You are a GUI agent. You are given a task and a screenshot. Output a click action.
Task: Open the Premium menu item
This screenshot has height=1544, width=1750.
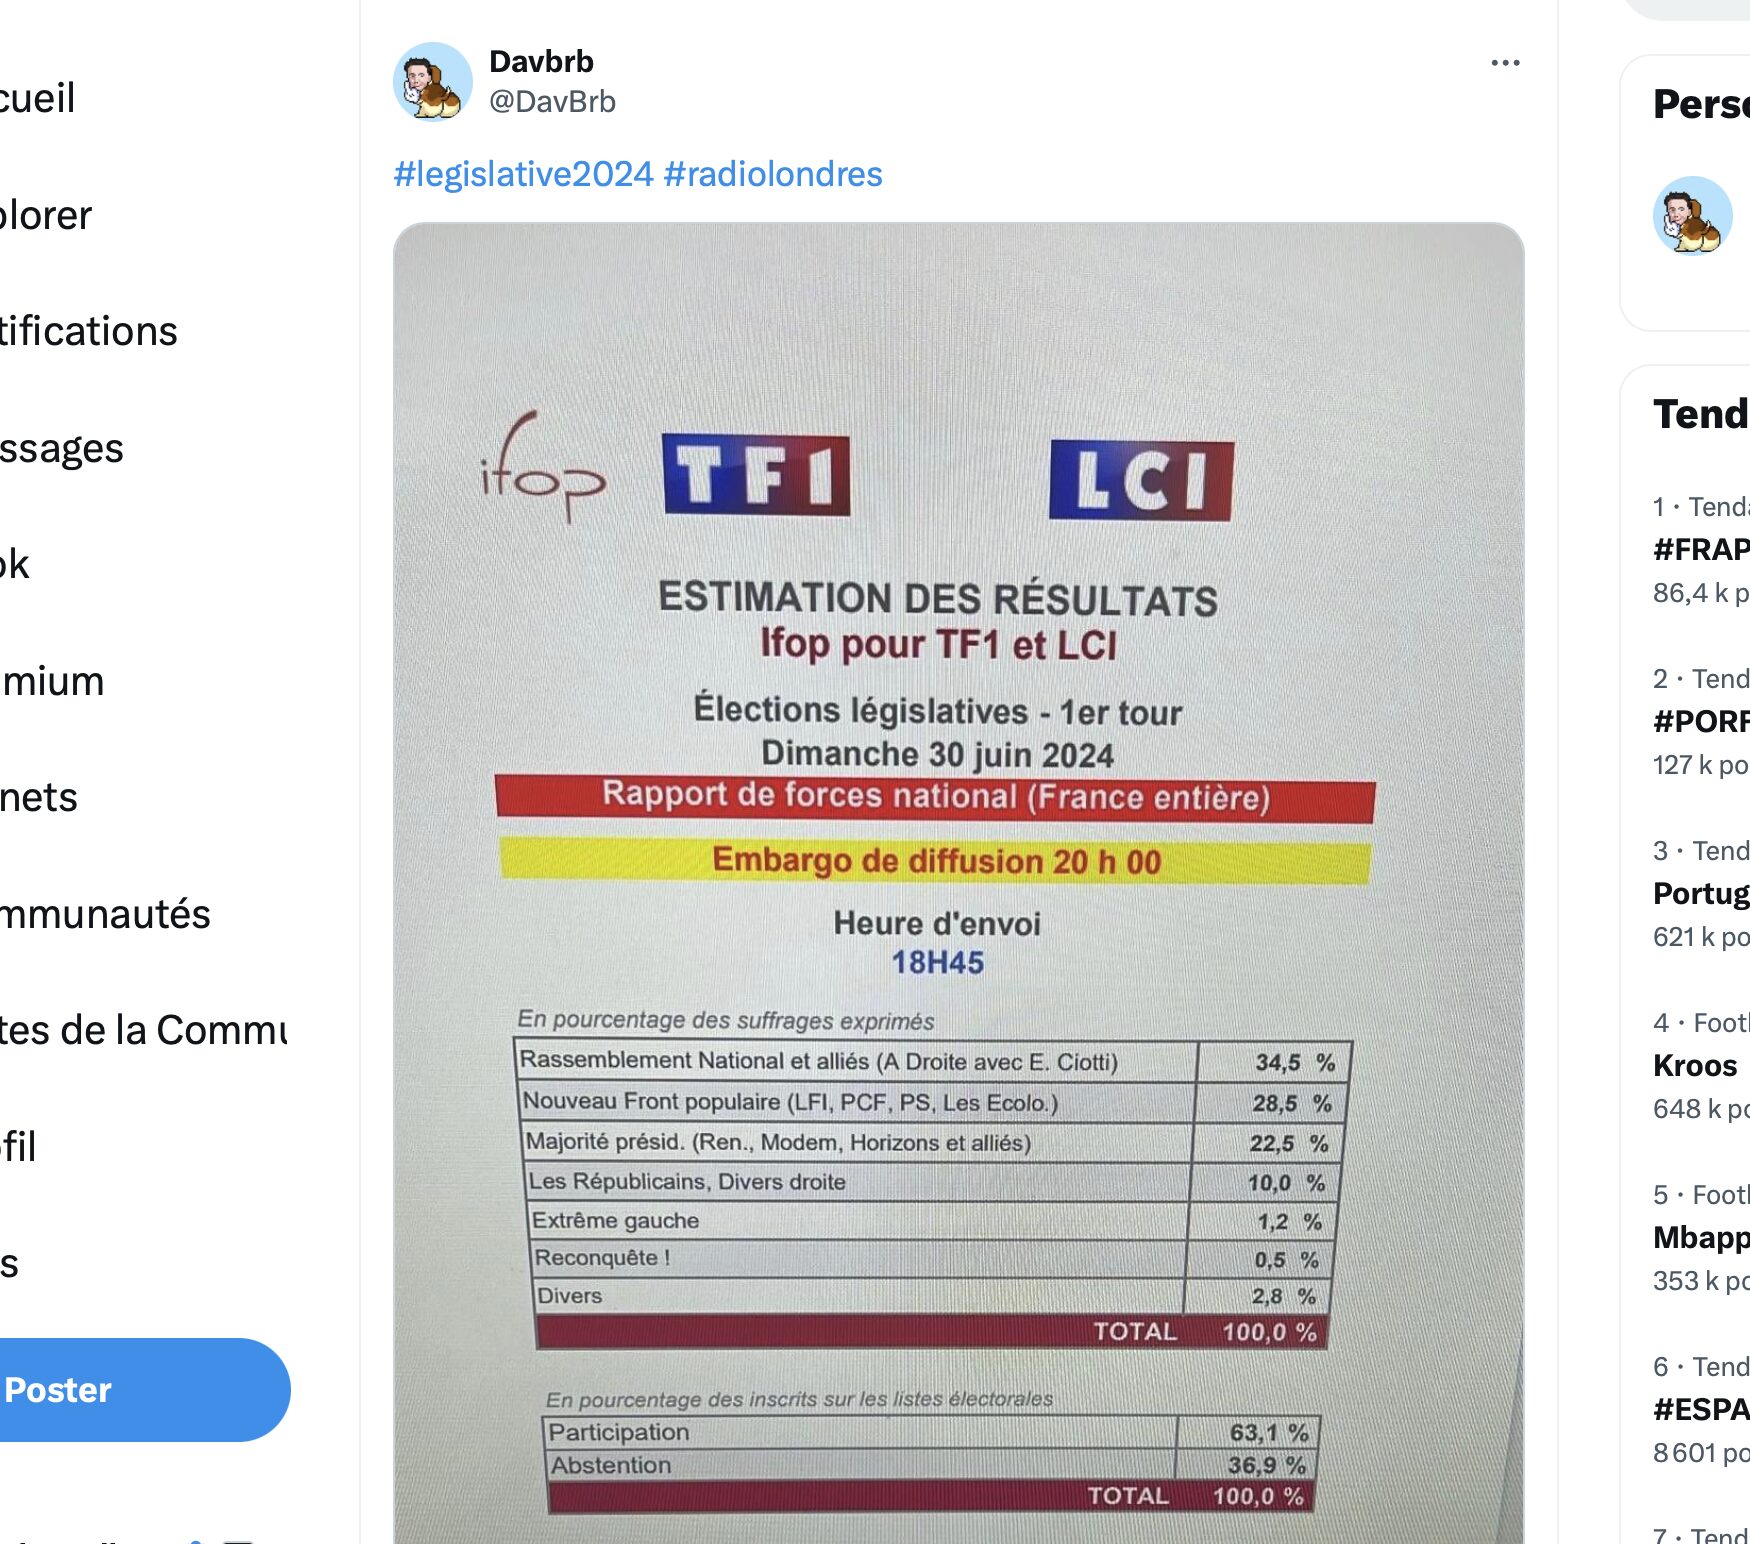tap(52, 681)
